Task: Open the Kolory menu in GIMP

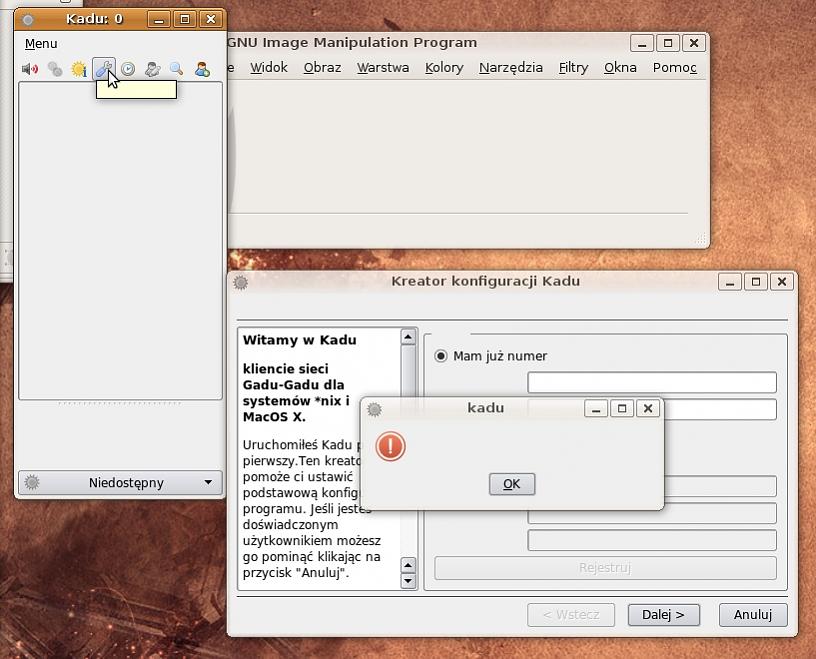Action: pos(444,68)
